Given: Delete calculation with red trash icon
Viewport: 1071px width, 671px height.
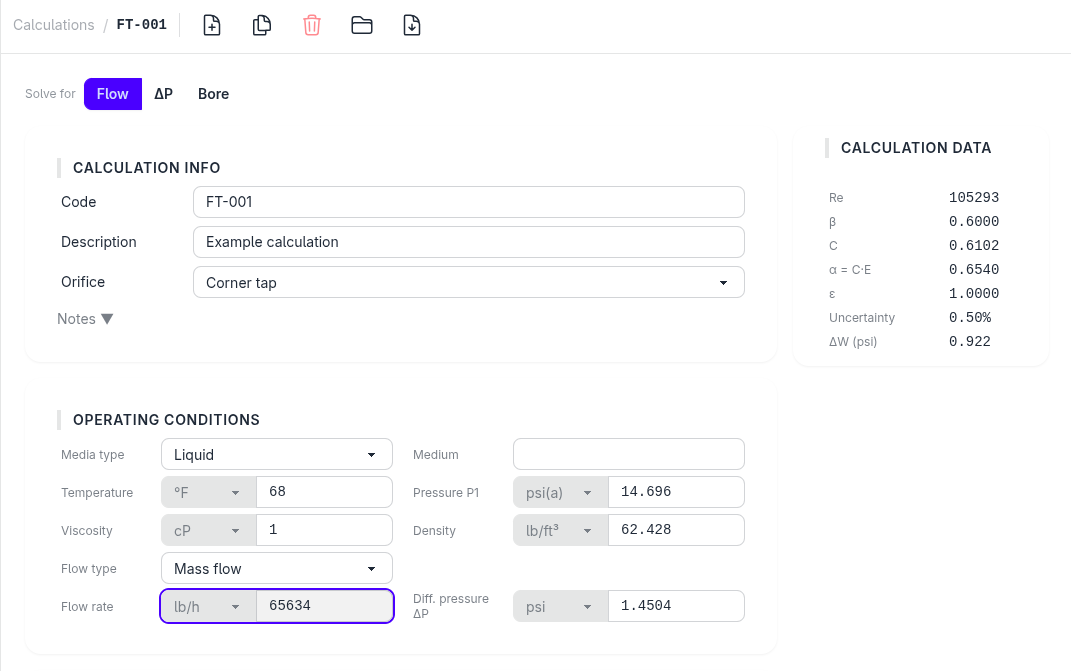Looking at the screenshot, I should click(311, 25).
